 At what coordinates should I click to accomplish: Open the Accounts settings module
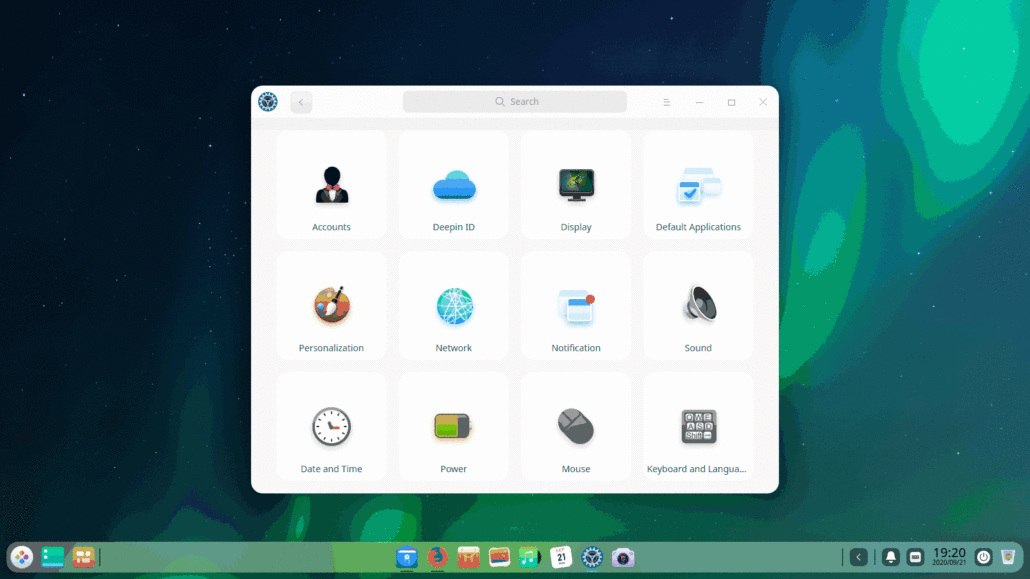click(331, 186)
